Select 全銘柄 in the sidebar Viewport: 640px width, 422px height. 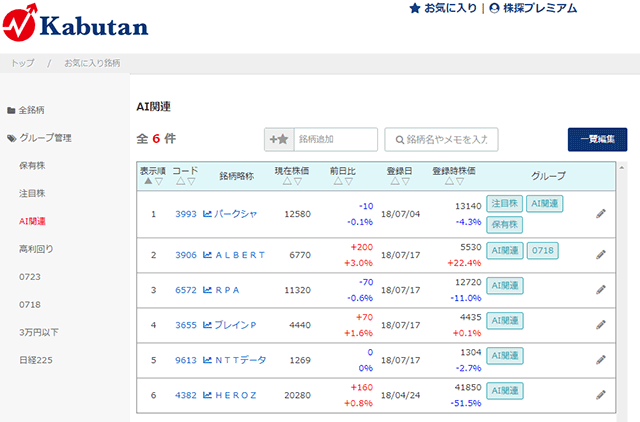26,110
